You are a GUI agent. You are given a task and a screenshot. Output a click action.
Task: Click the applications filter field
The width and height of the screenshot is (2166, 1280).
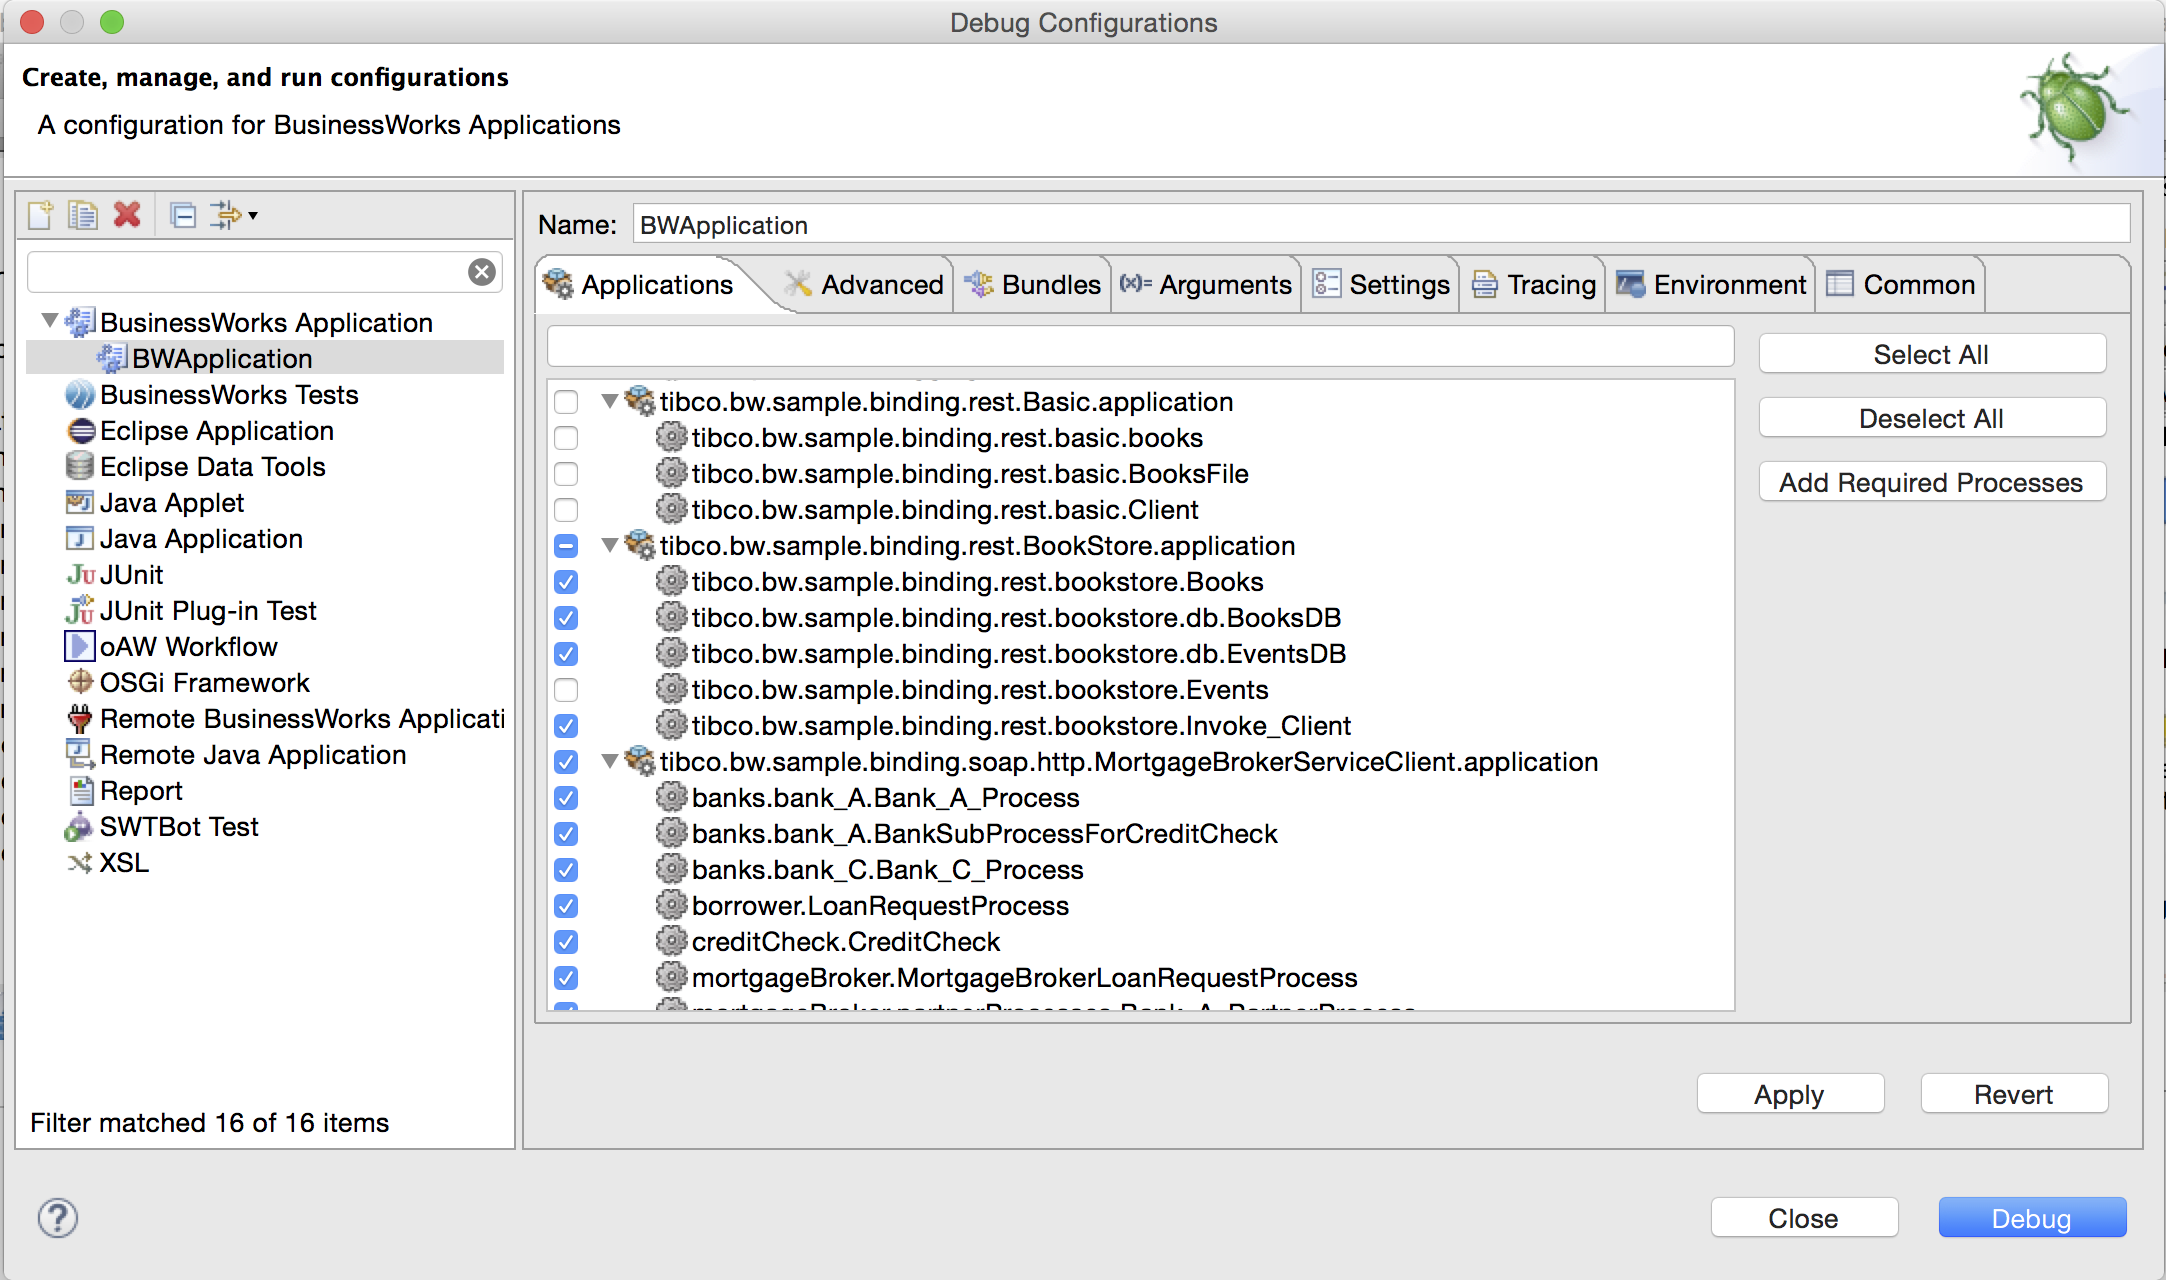1140,346
